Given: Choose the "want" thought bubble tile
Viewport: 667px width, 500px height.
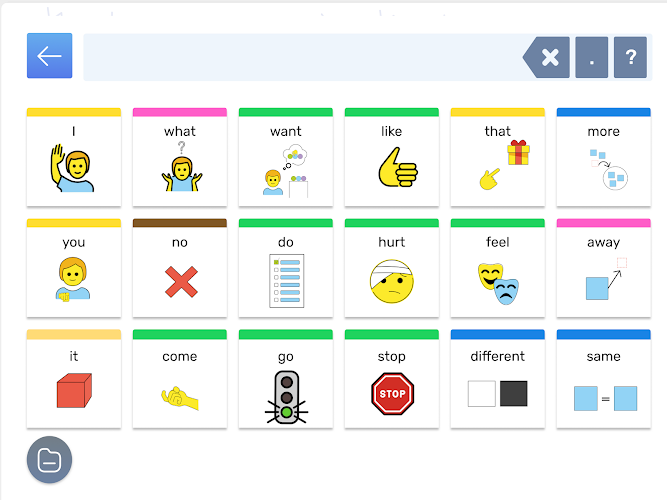Looking at the screenshot, I should point(285,157).
